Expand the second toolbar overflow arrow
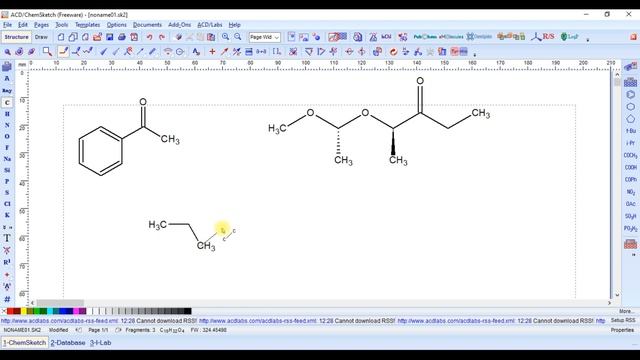This screenshot has width=640, height=360. tap(474, 54)
